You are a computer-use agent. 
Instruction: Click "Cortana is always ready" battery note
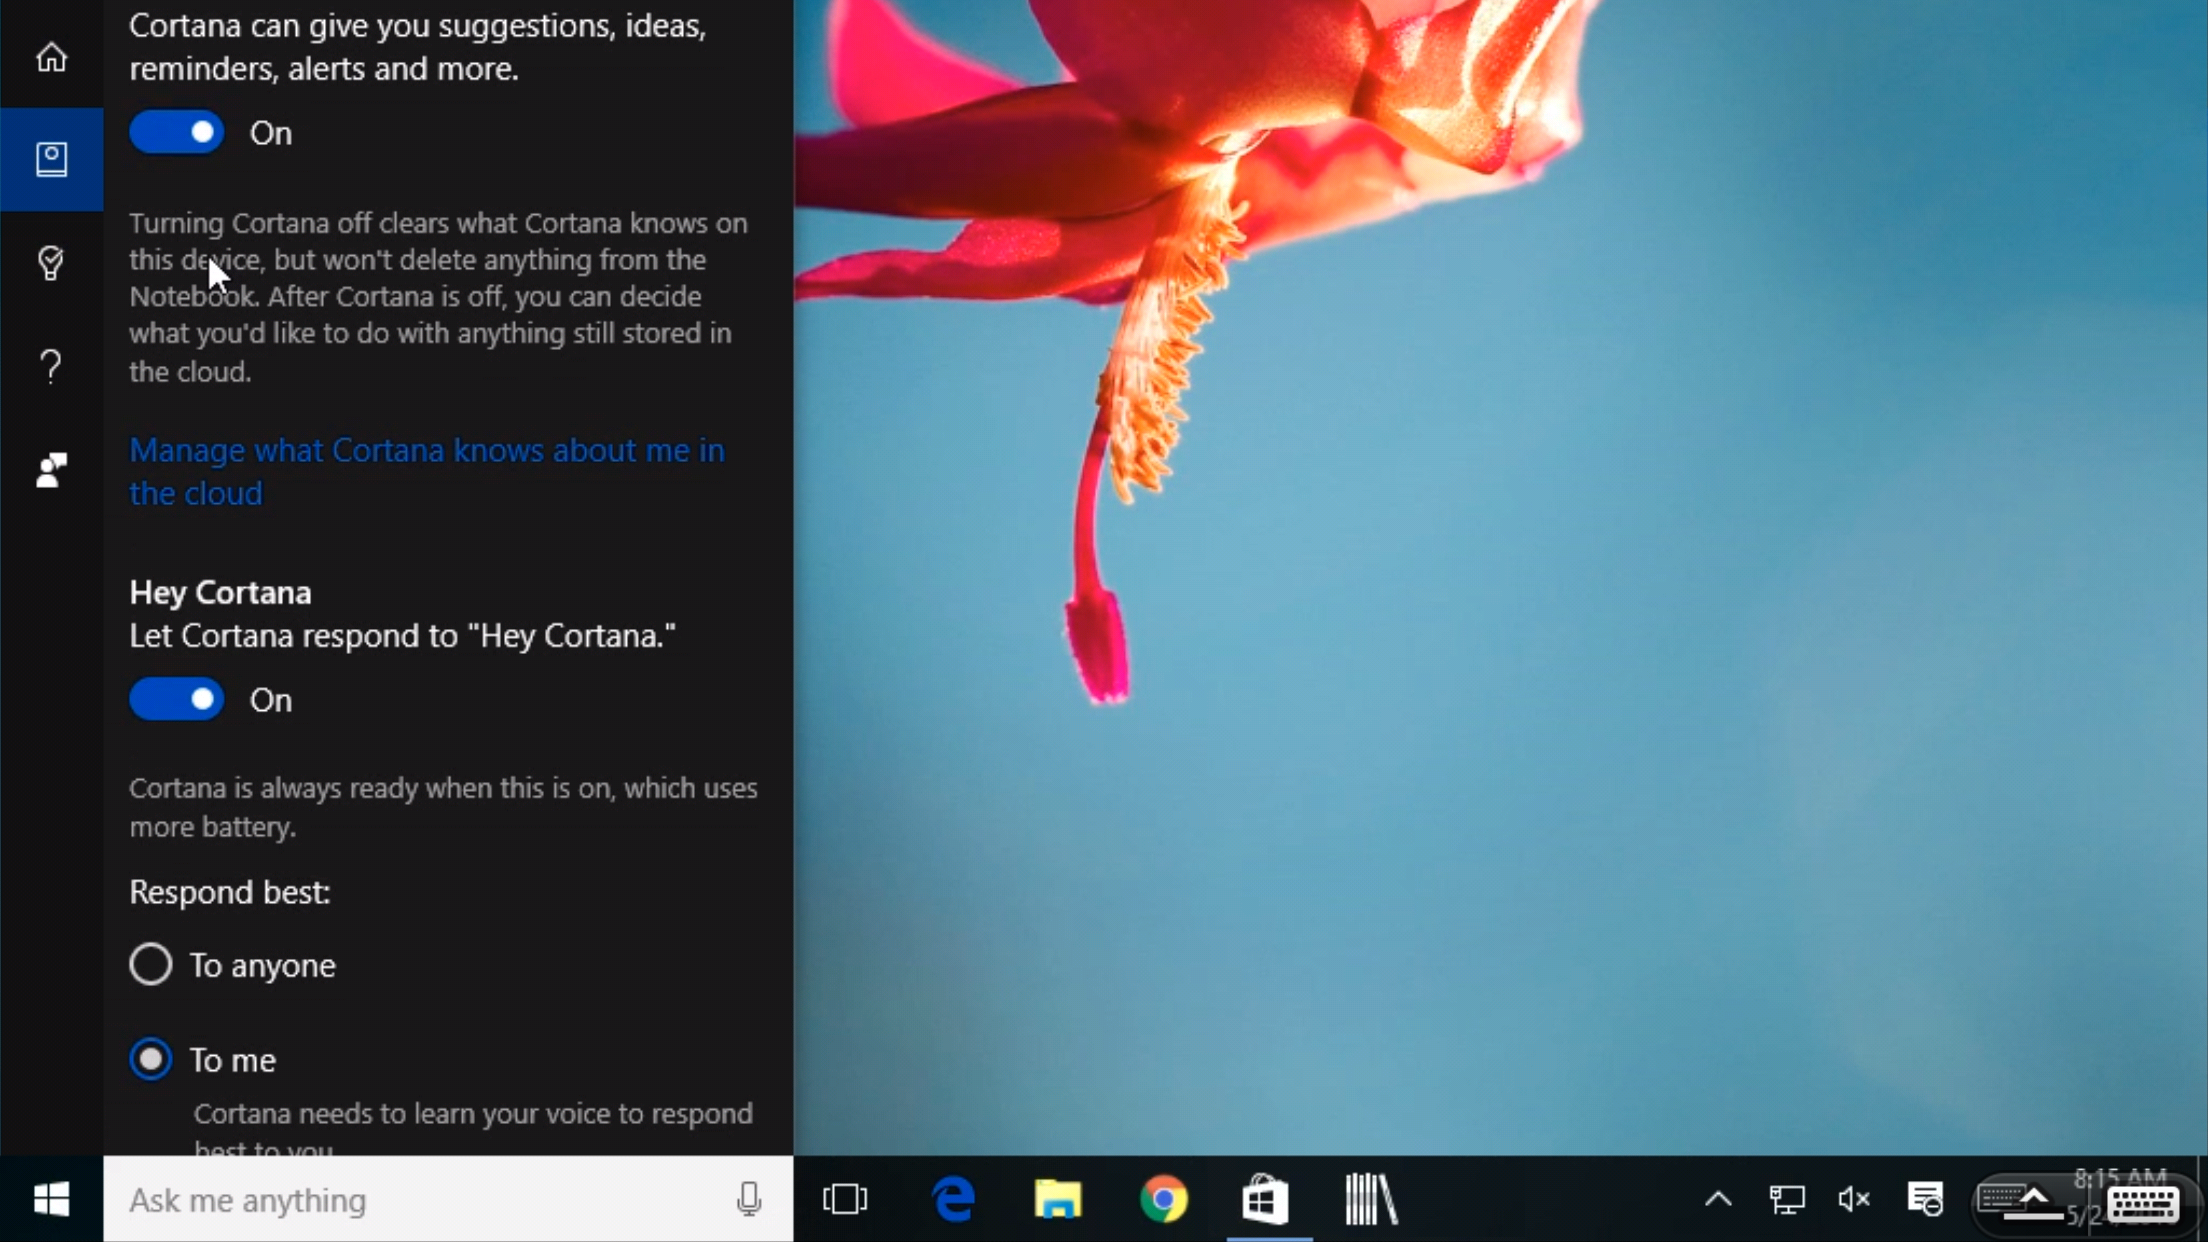(x=443, y=807)
